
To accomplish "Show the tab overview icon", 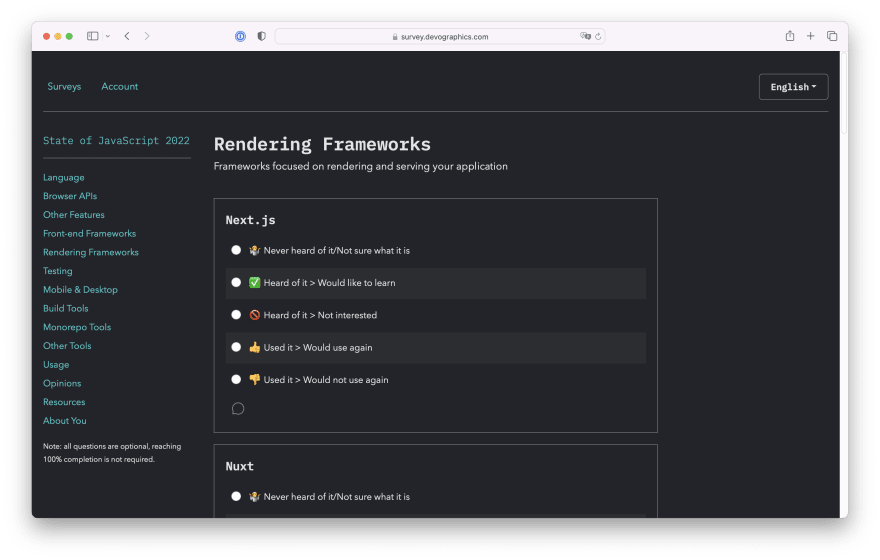I will tap(832, 36).
